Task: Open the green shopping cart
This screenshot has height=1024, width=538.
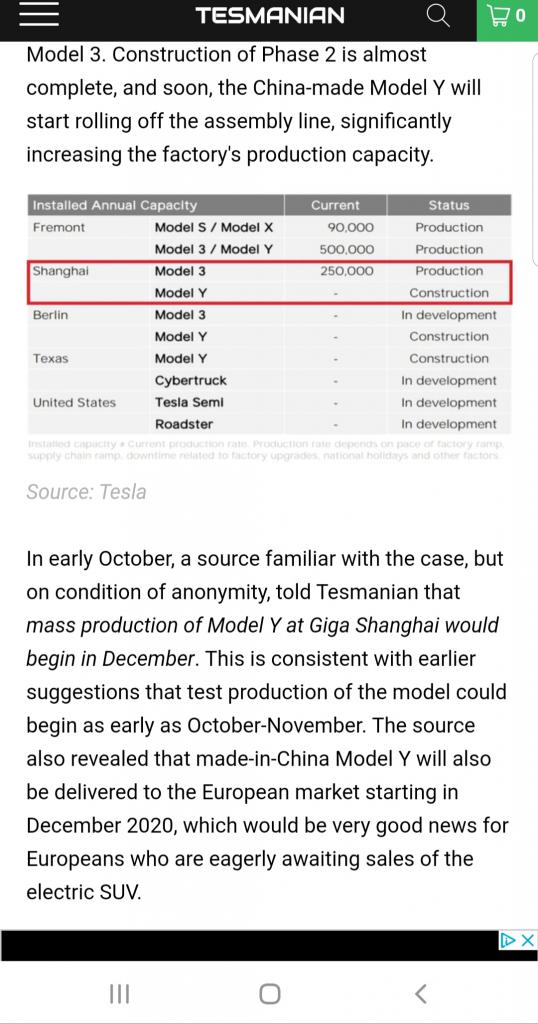Action: click(507, 18)
